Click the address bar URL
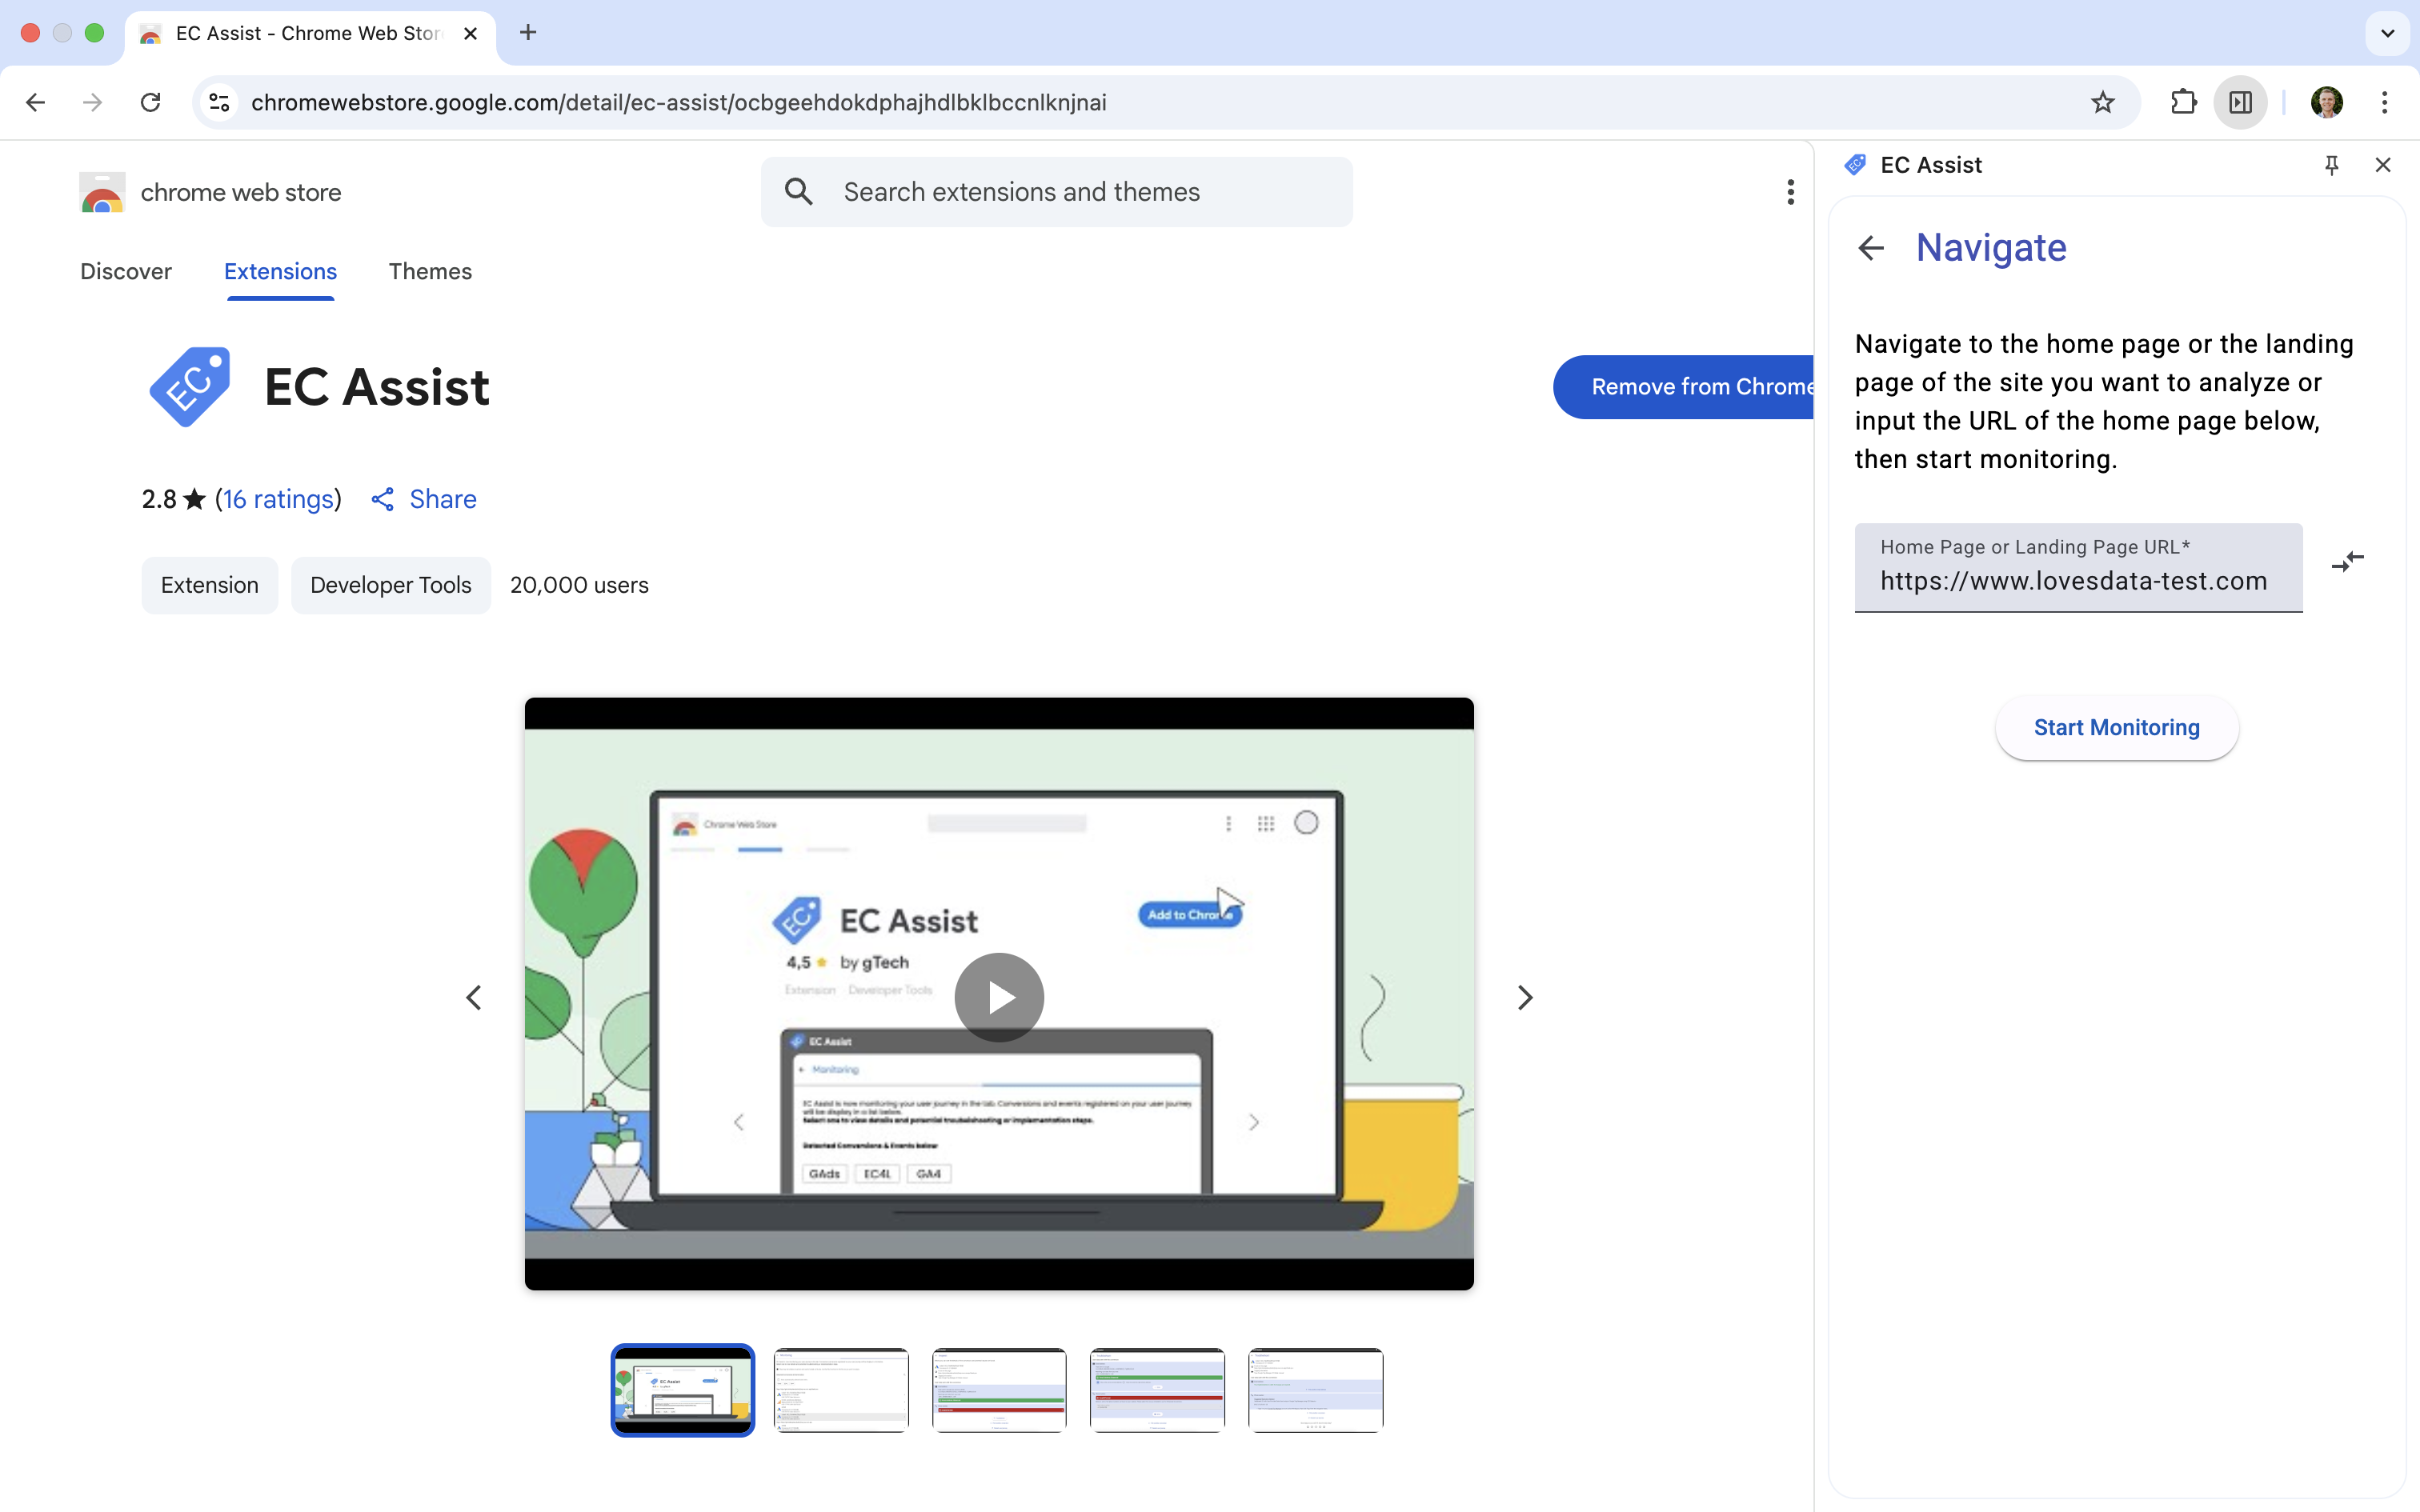Viewport: 2420px width, 1512px height. tap(678, 102)
